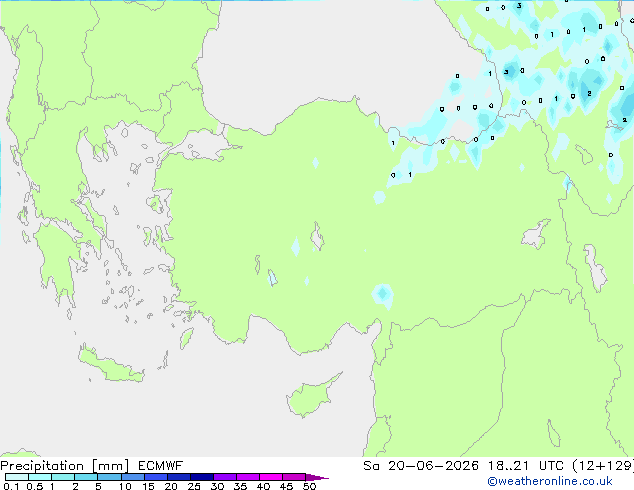Select the 5–10 mm legend color swatch
634x490 pixels.
click(109, 477)
